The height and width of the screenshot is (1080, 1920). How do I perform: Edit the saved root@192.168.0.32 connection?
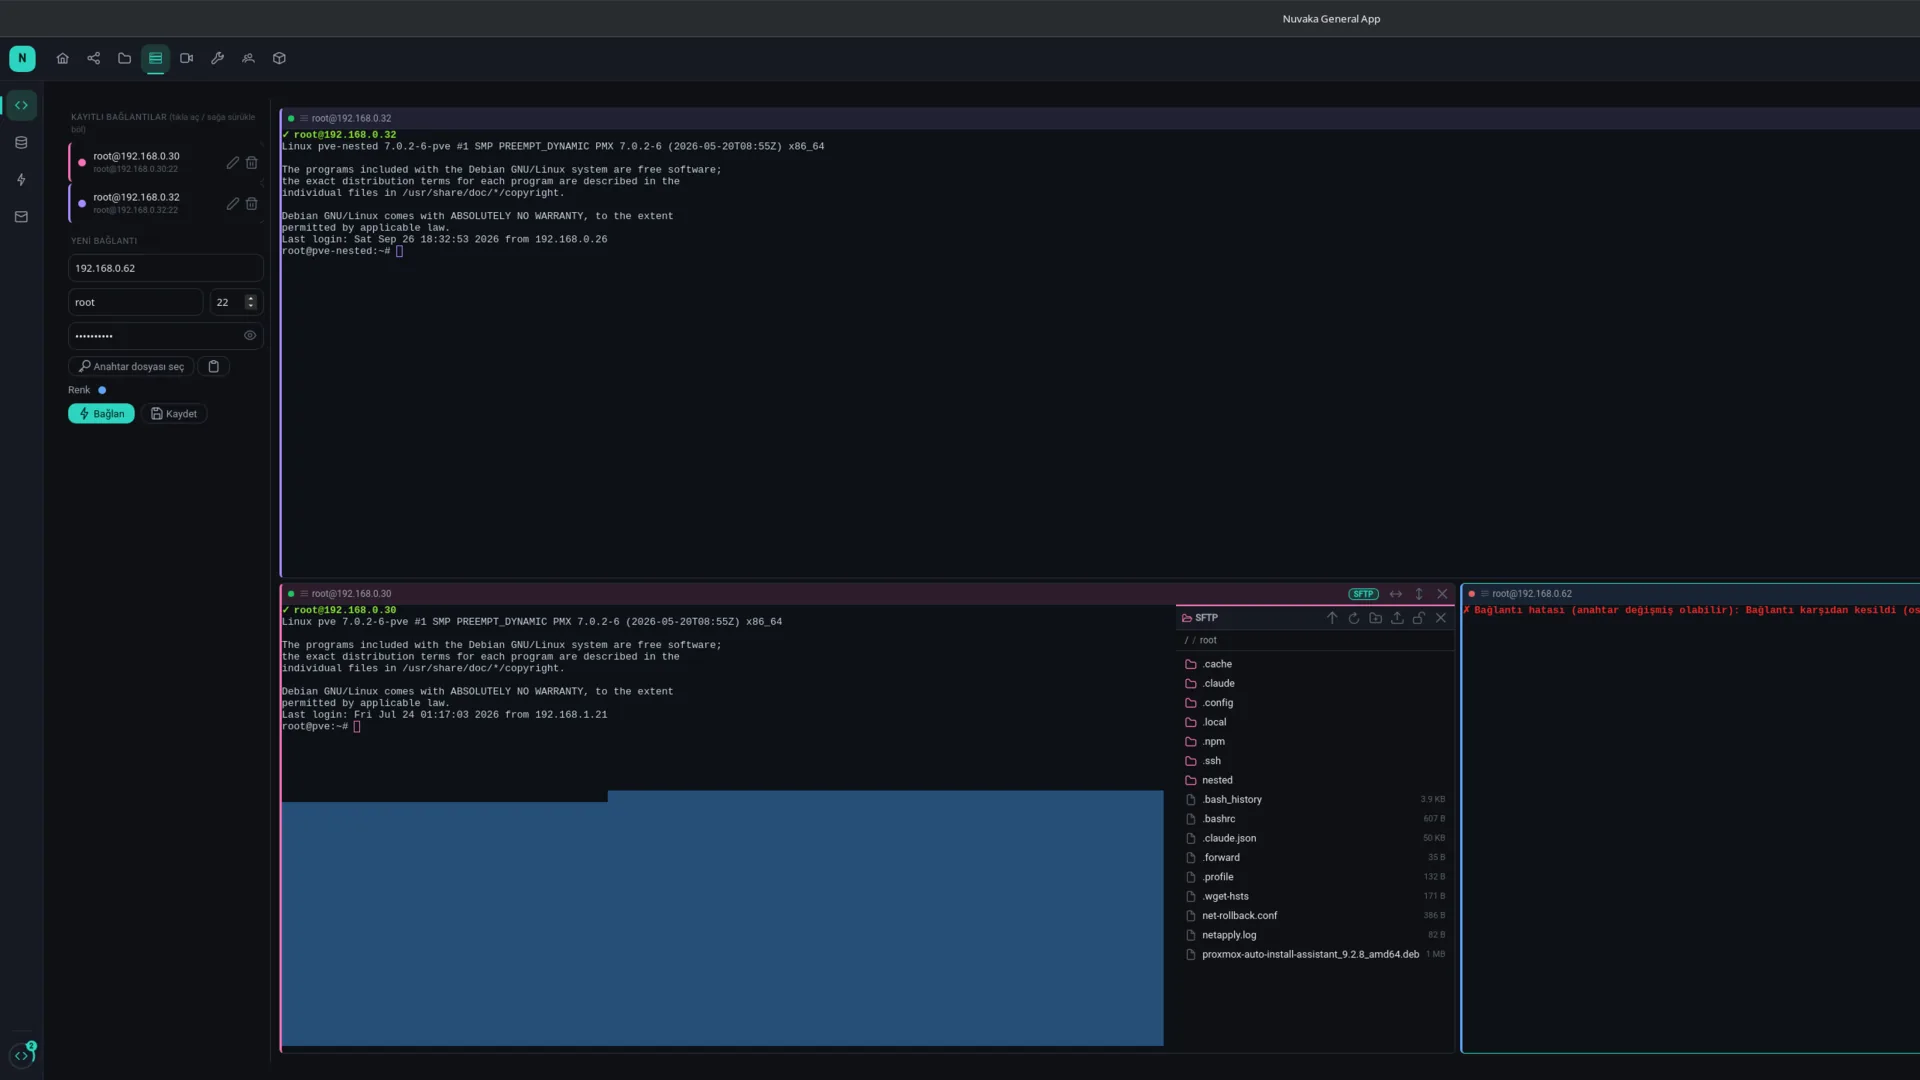(232, 203)
